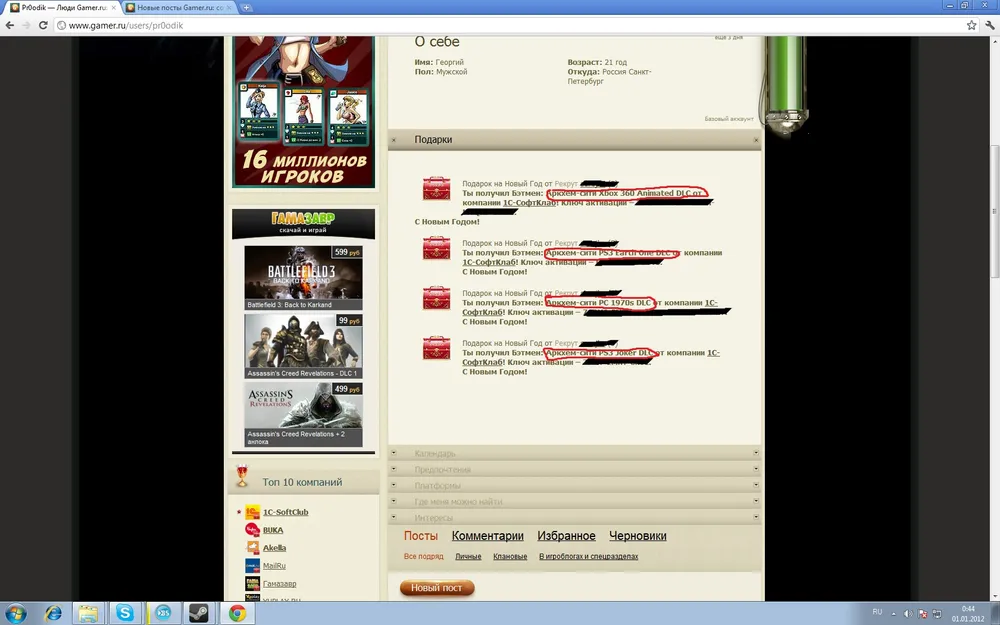Open the 1C-SoftClub company link
Viewport: 1000px width, 625px height.
click(286, 512)
